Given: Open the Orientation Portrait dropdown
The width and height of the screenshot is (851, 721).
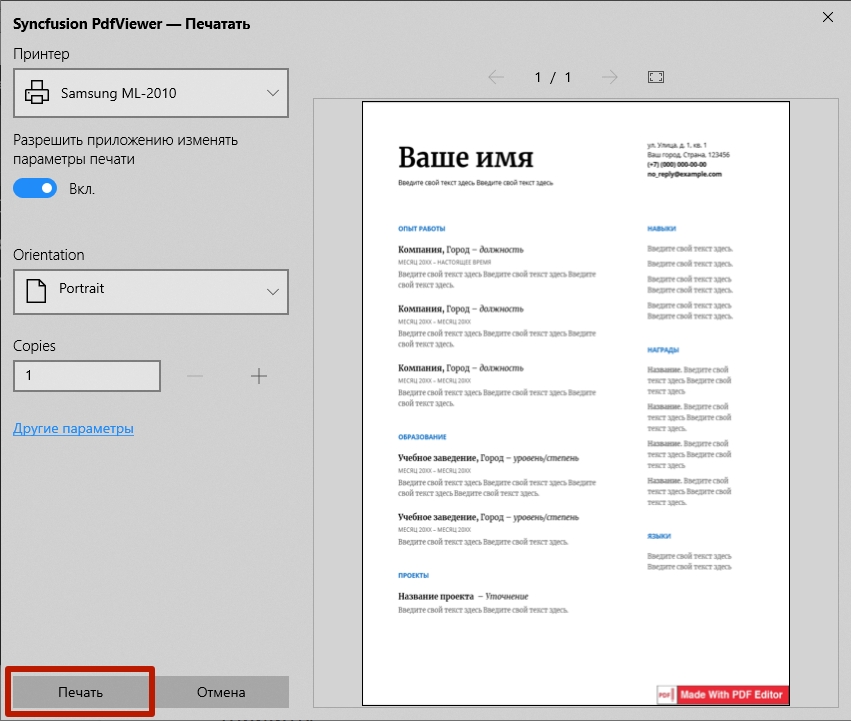Looking at the screenshot, I should click(150, 290).
